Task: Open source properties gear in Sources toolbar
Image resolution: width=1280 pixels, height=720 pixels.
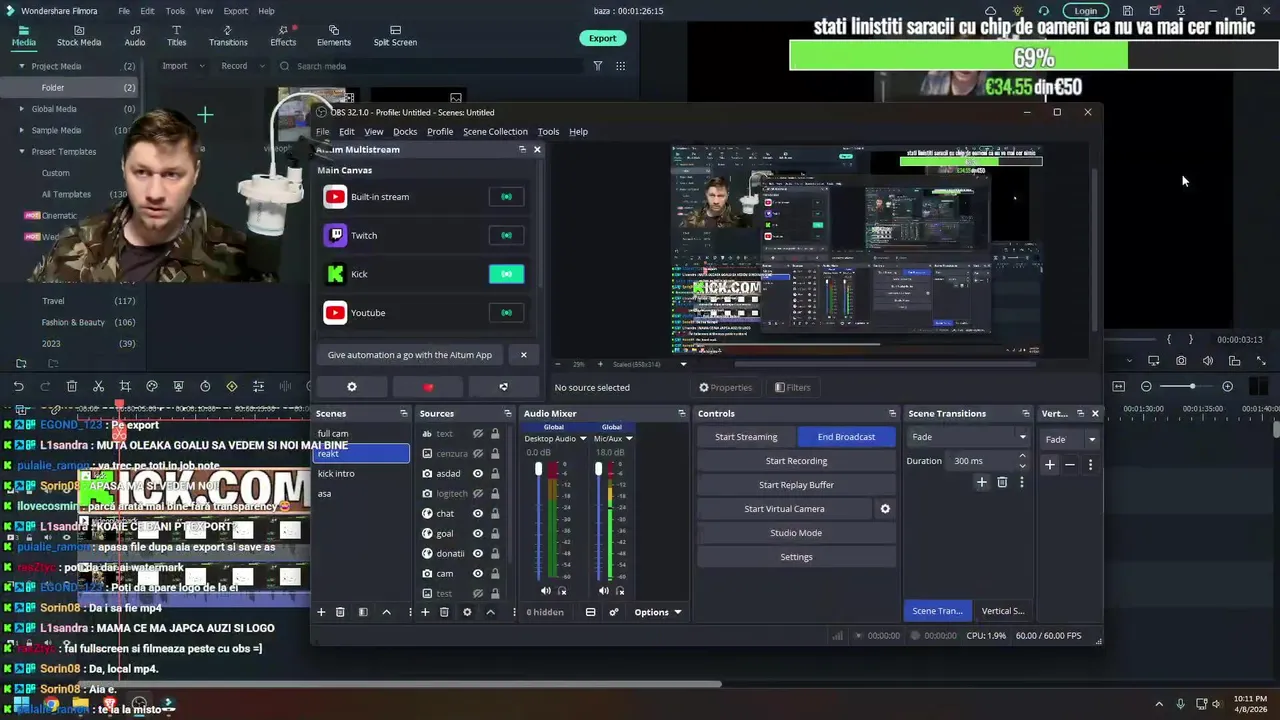Action: click(467, 612)
